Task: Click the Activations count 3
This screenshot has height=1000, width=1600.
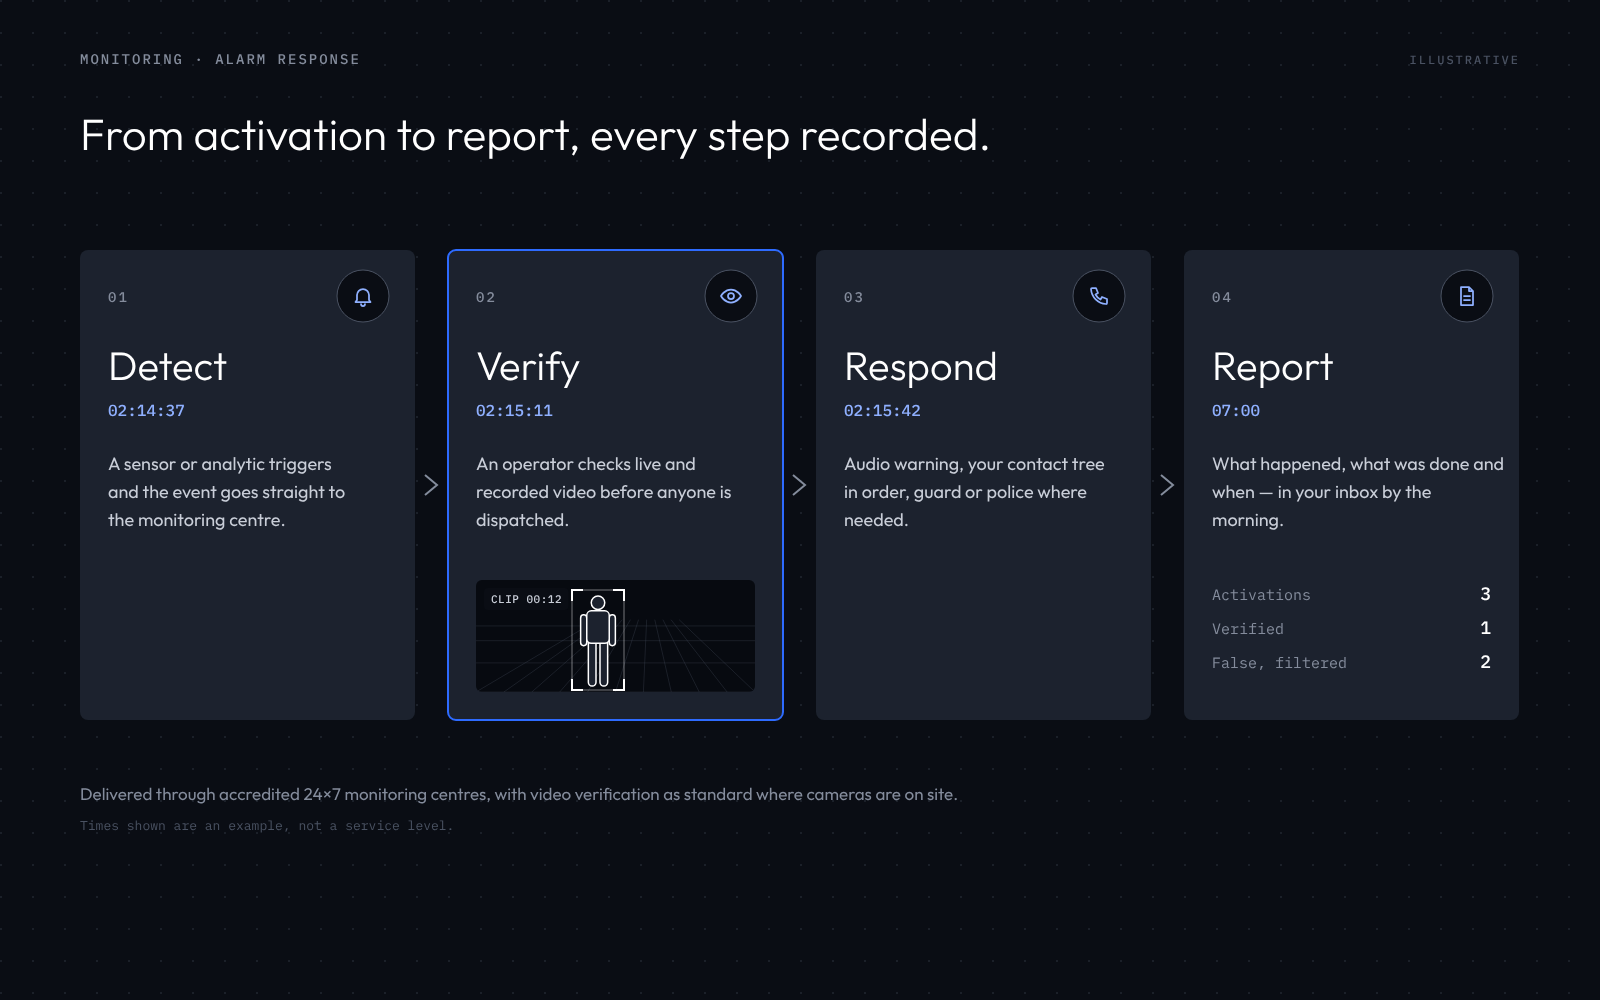Action: point(1485,594)
